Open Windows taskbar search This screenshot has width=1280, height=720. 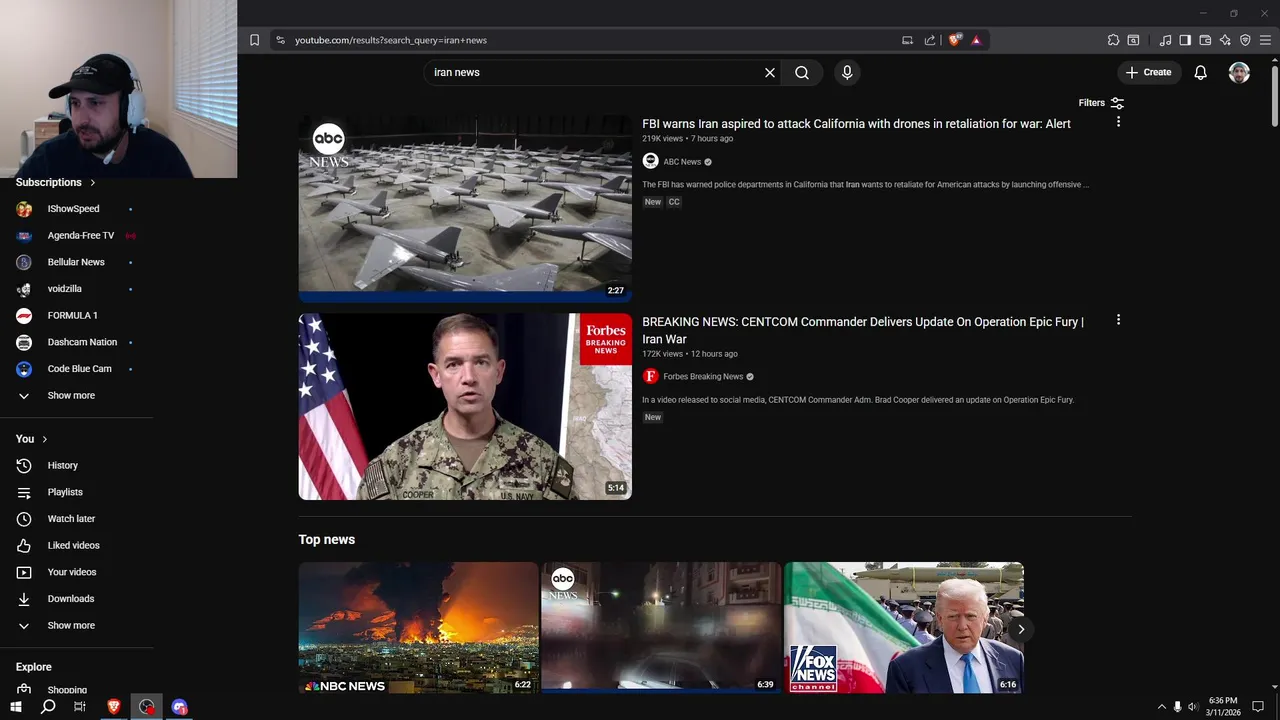coord(48,707)
